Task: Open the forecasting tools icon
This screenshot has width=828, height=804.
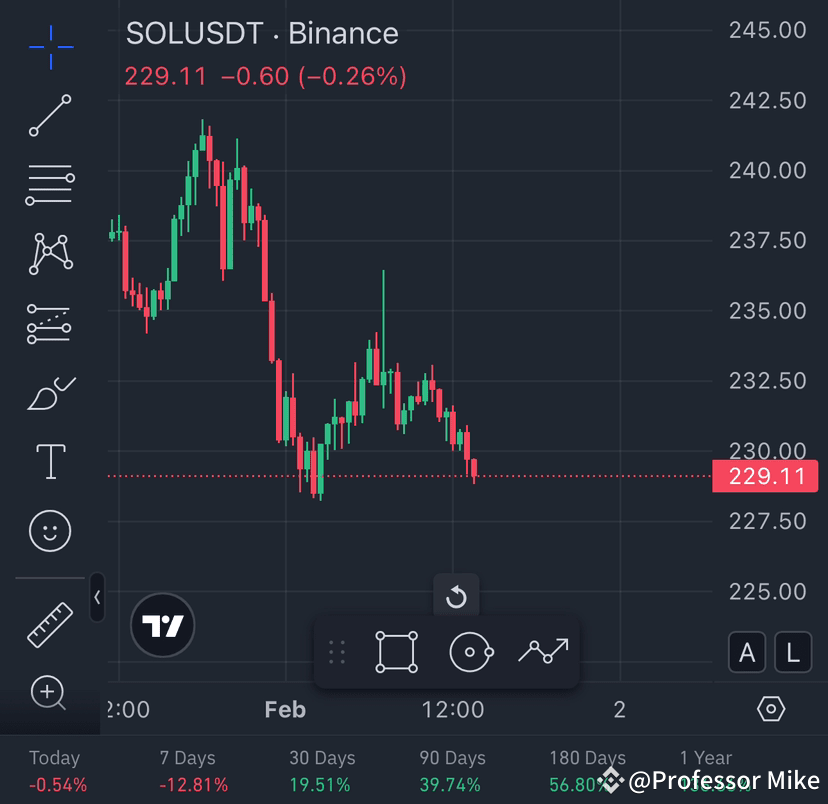Action: click(x=50, y=323)
